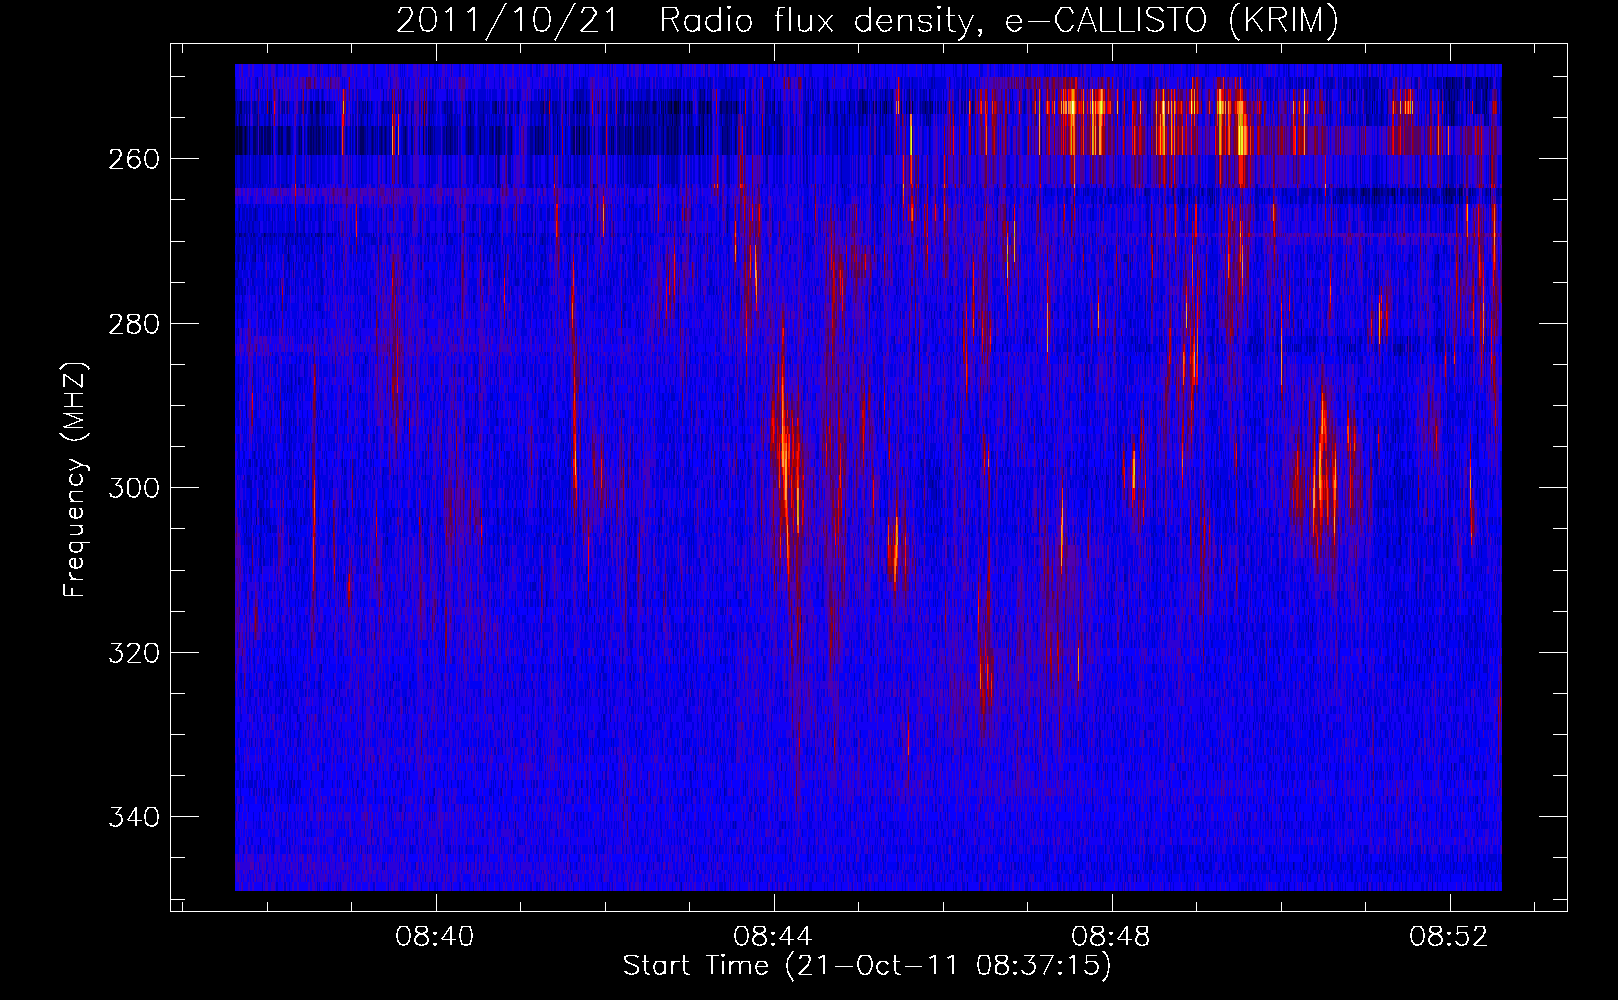Click the 08:44 time tick label
The image size is (1618, 1000).
pos(773,936)
